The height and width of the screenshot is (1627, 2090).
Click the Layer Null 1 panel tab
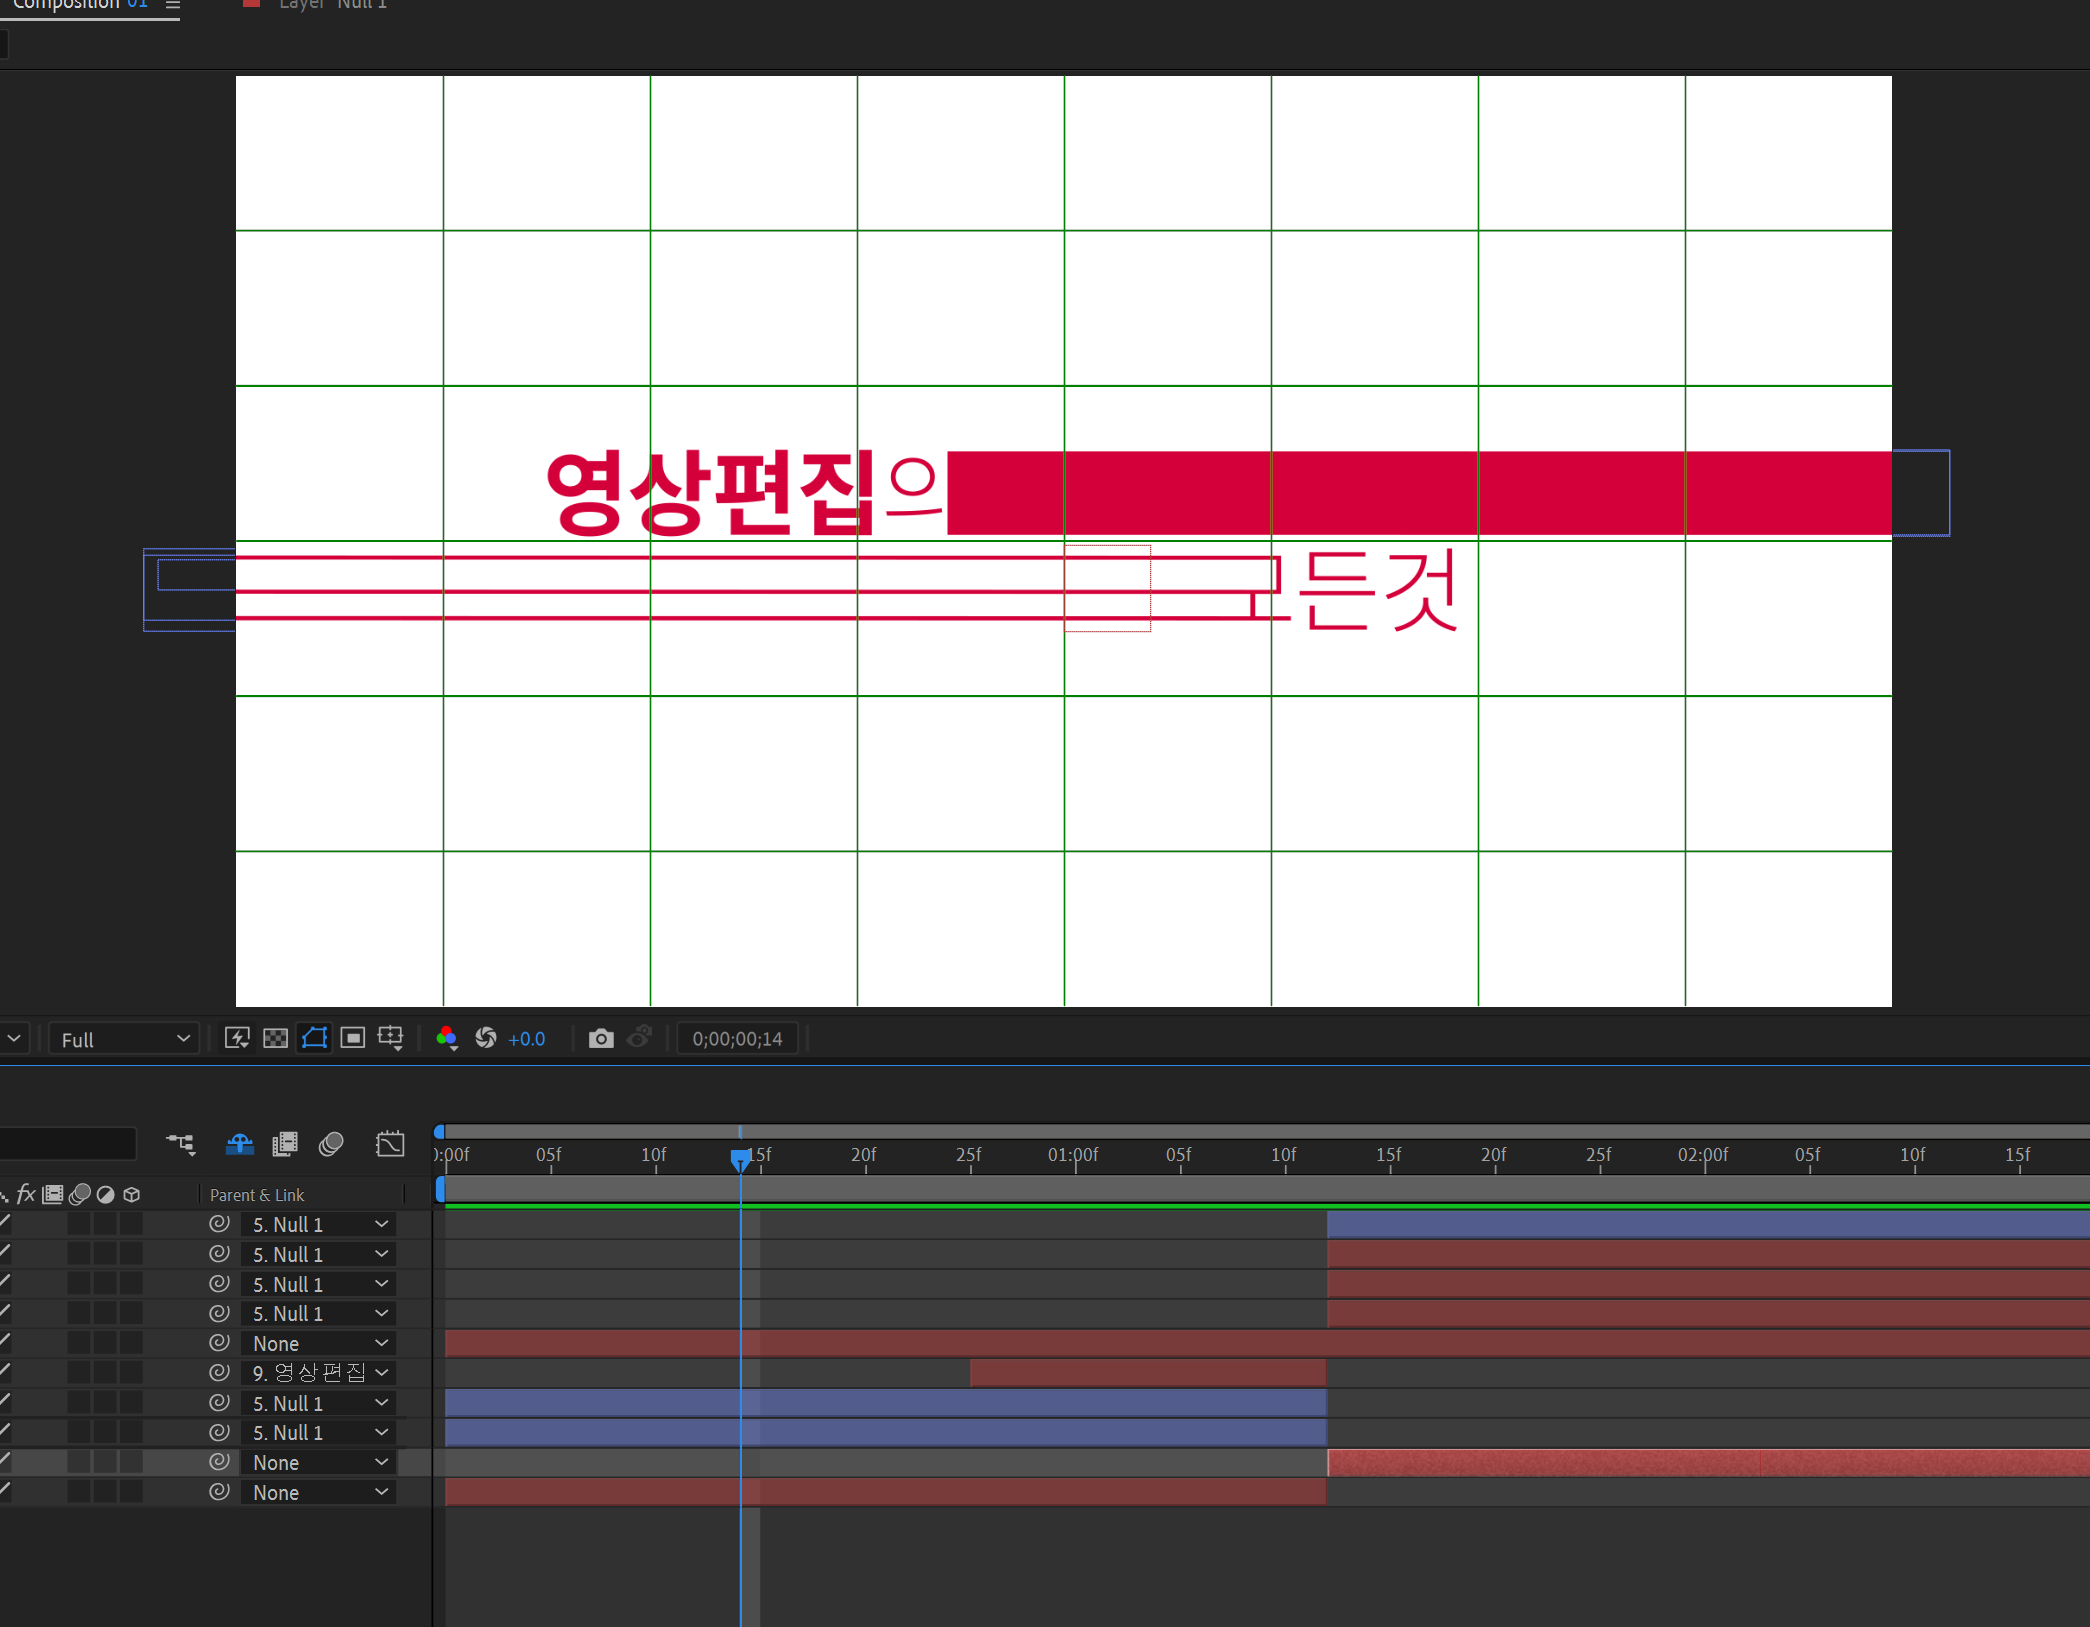point(331,5)
